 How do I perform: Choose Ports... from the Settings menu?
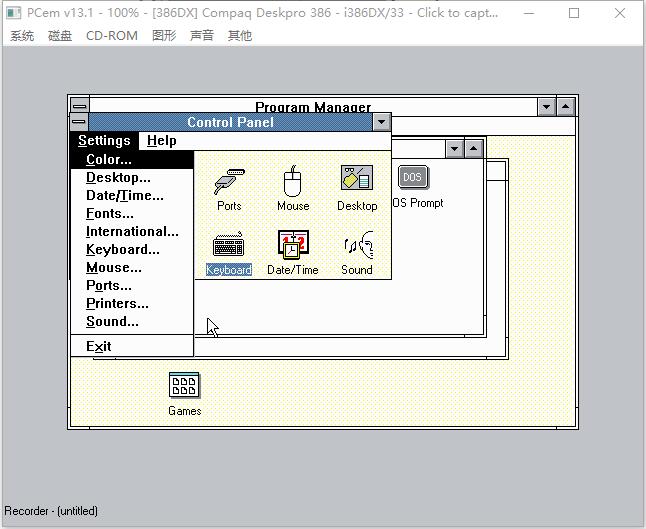[132, 286]
